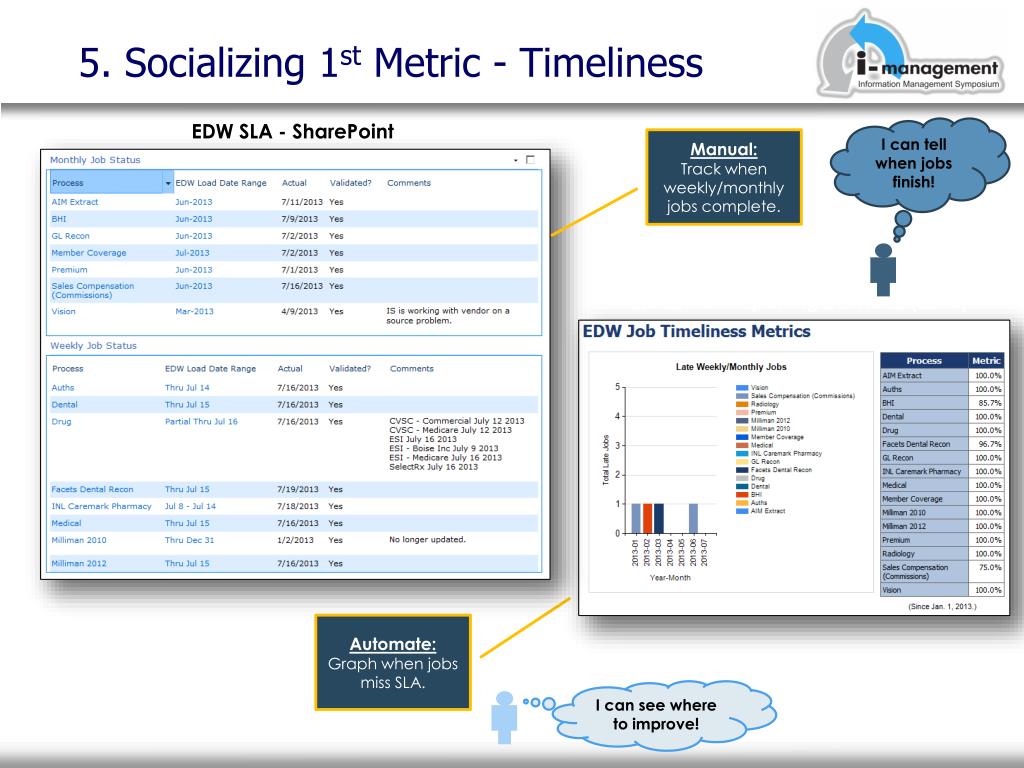Viewport: 1024px width, 768px height.
Task: Click the AIM Extract legend color swatch
Action: [742, 511]
